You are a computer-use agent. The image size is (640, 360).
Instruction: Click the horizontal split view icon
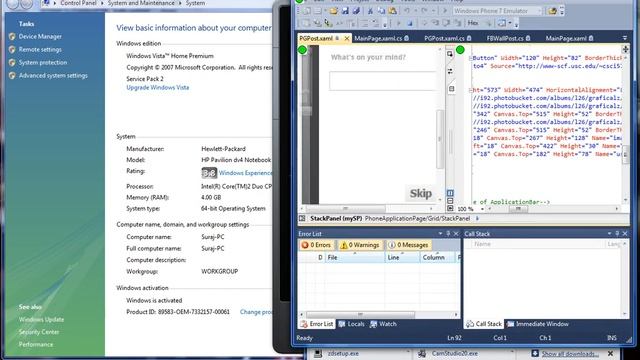tap(450, 201)
